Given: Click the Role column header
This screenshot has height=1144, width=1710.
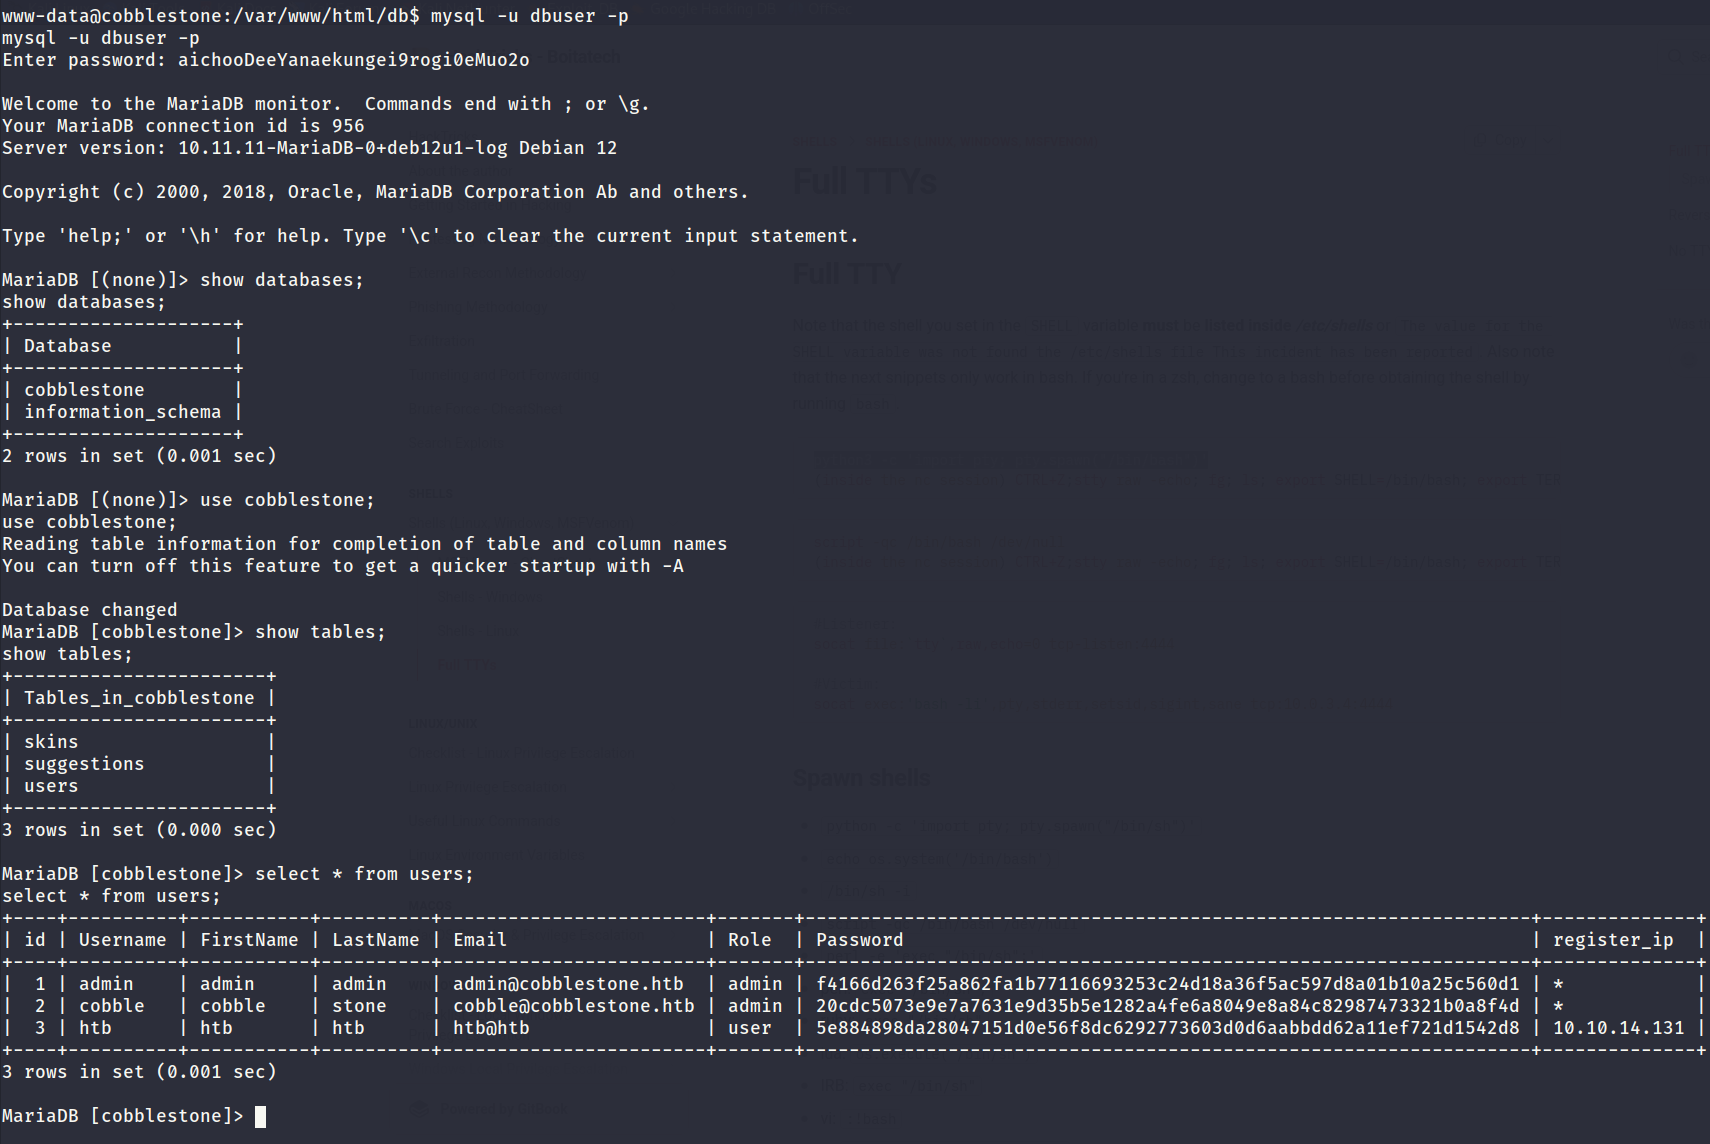Looking at the screenshot, I should click(x=749, y=940).
